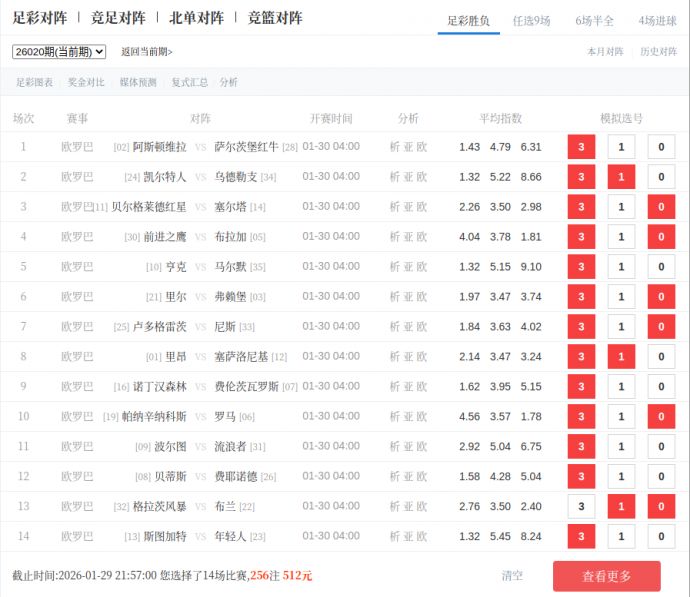This screenshot has width=690, height=597.
Task: Select the 任选9场 play type tab
Action: (x=531, y=20)
